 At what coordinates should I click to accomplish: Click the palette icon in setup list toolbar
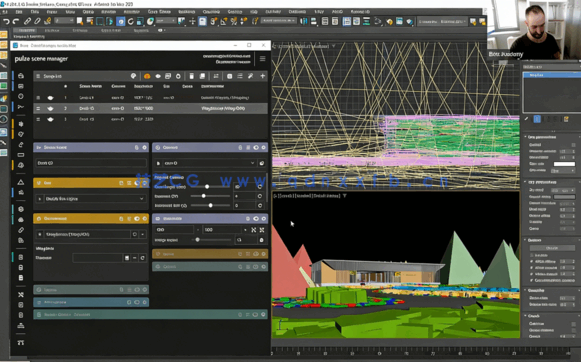coord(133,76)
